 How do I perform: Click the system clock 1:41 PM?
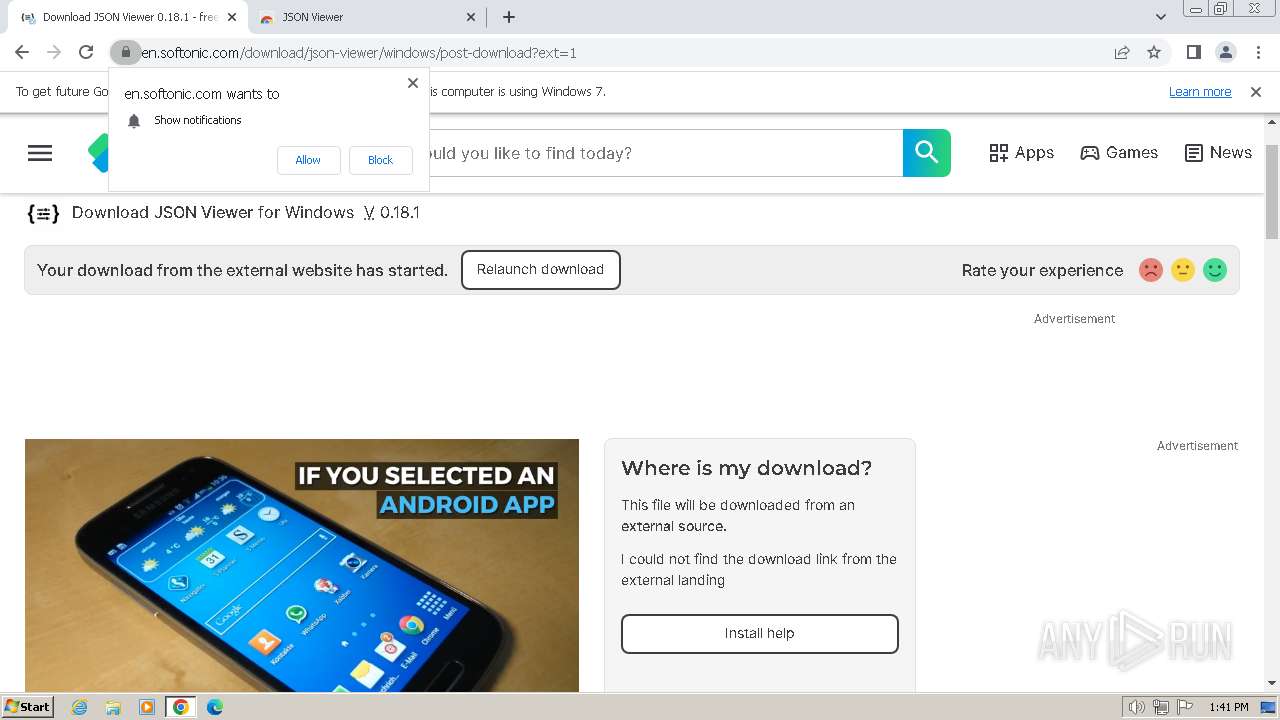point(1228,707)
